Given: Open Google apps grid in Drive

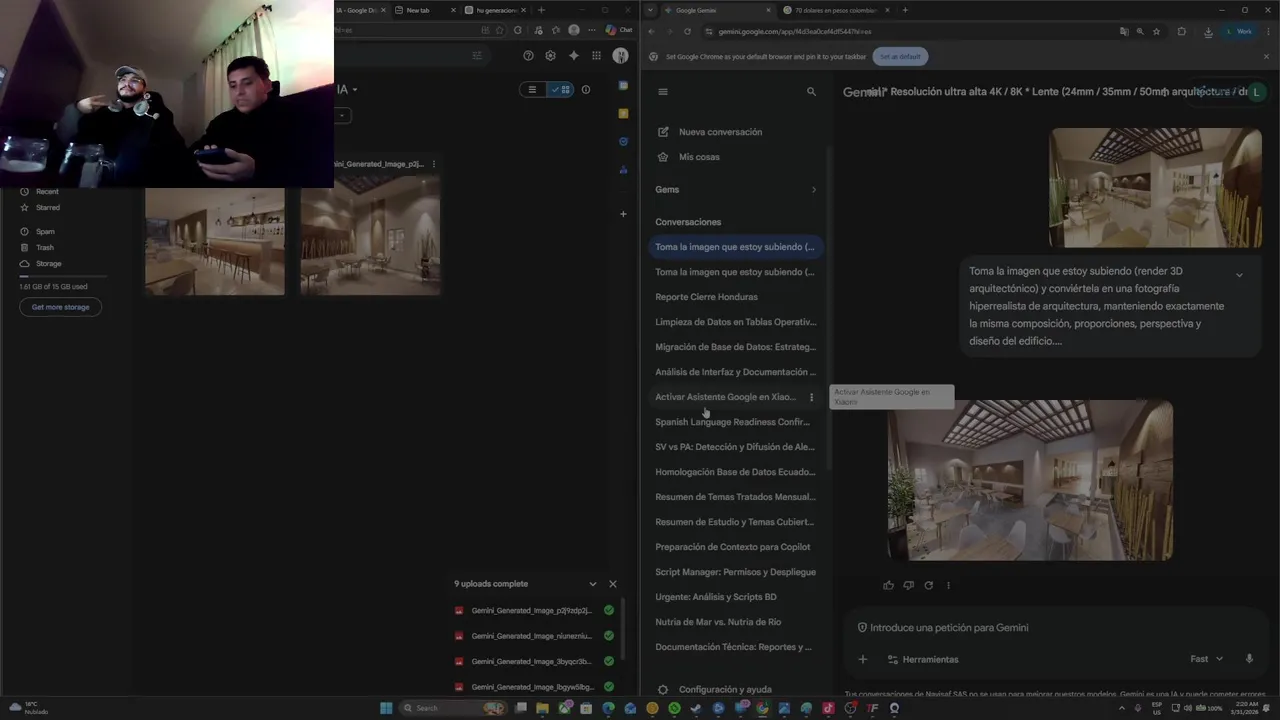Looking at the screenshot, I should 596,56.
